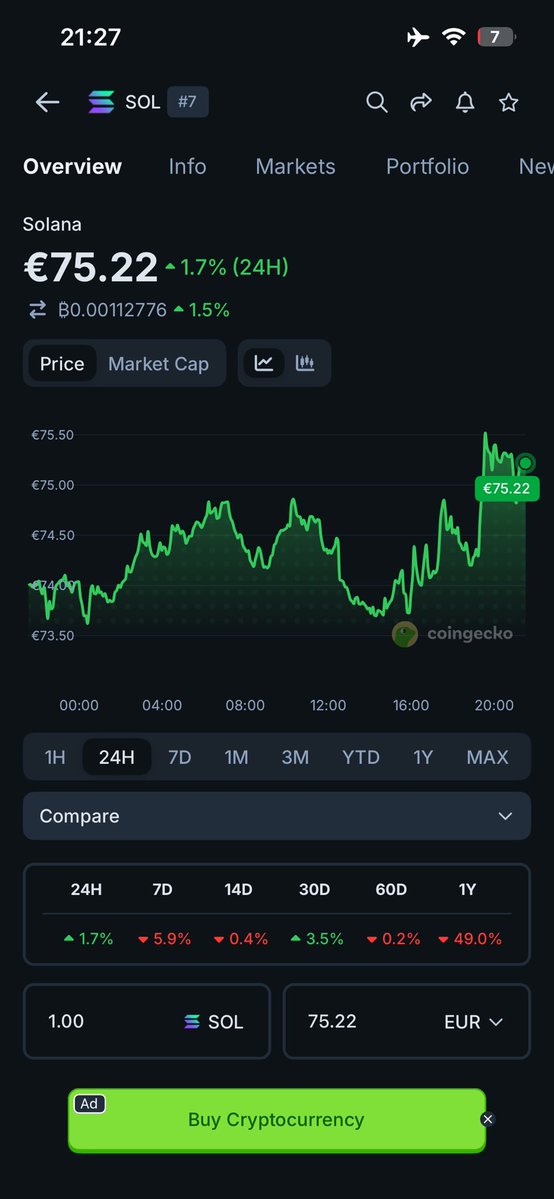Tap the #7 rank badge

coord(187,102)
